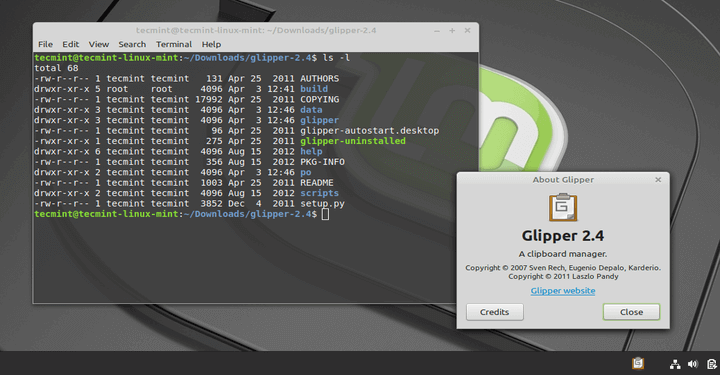
Task: Click the po directory name
Action: click(306, 173)
